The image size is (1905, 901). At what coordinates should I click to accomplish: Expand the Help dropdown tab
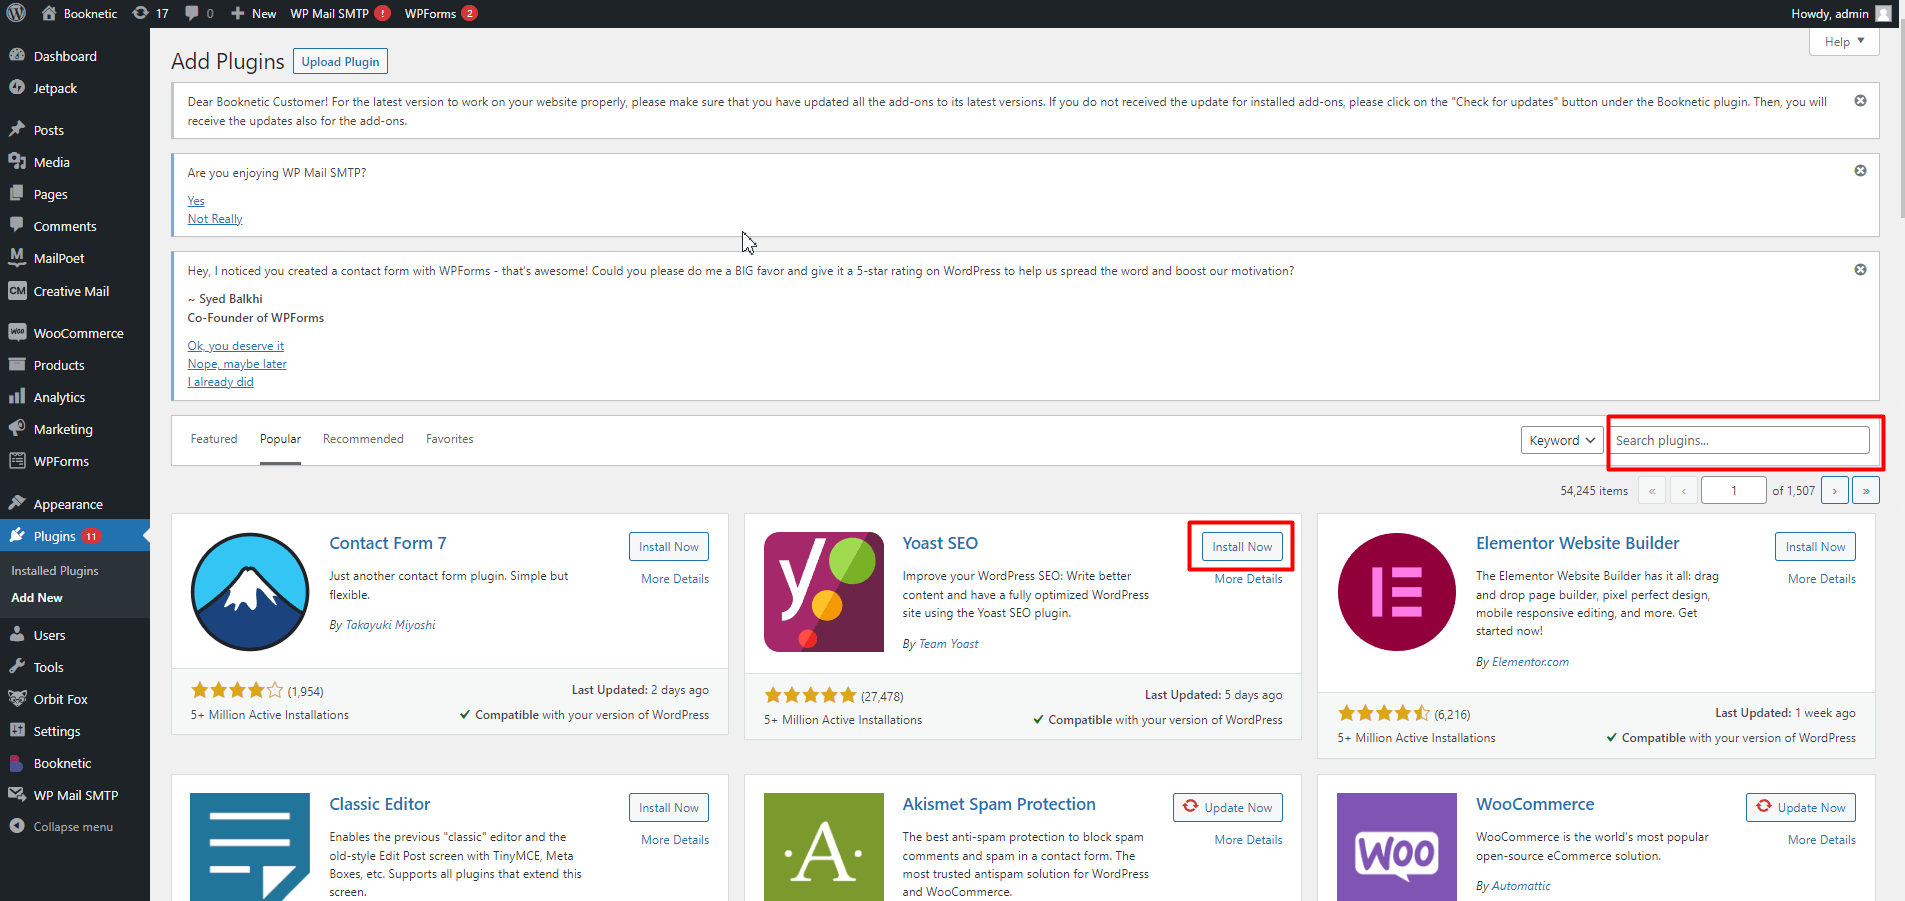1844,41
